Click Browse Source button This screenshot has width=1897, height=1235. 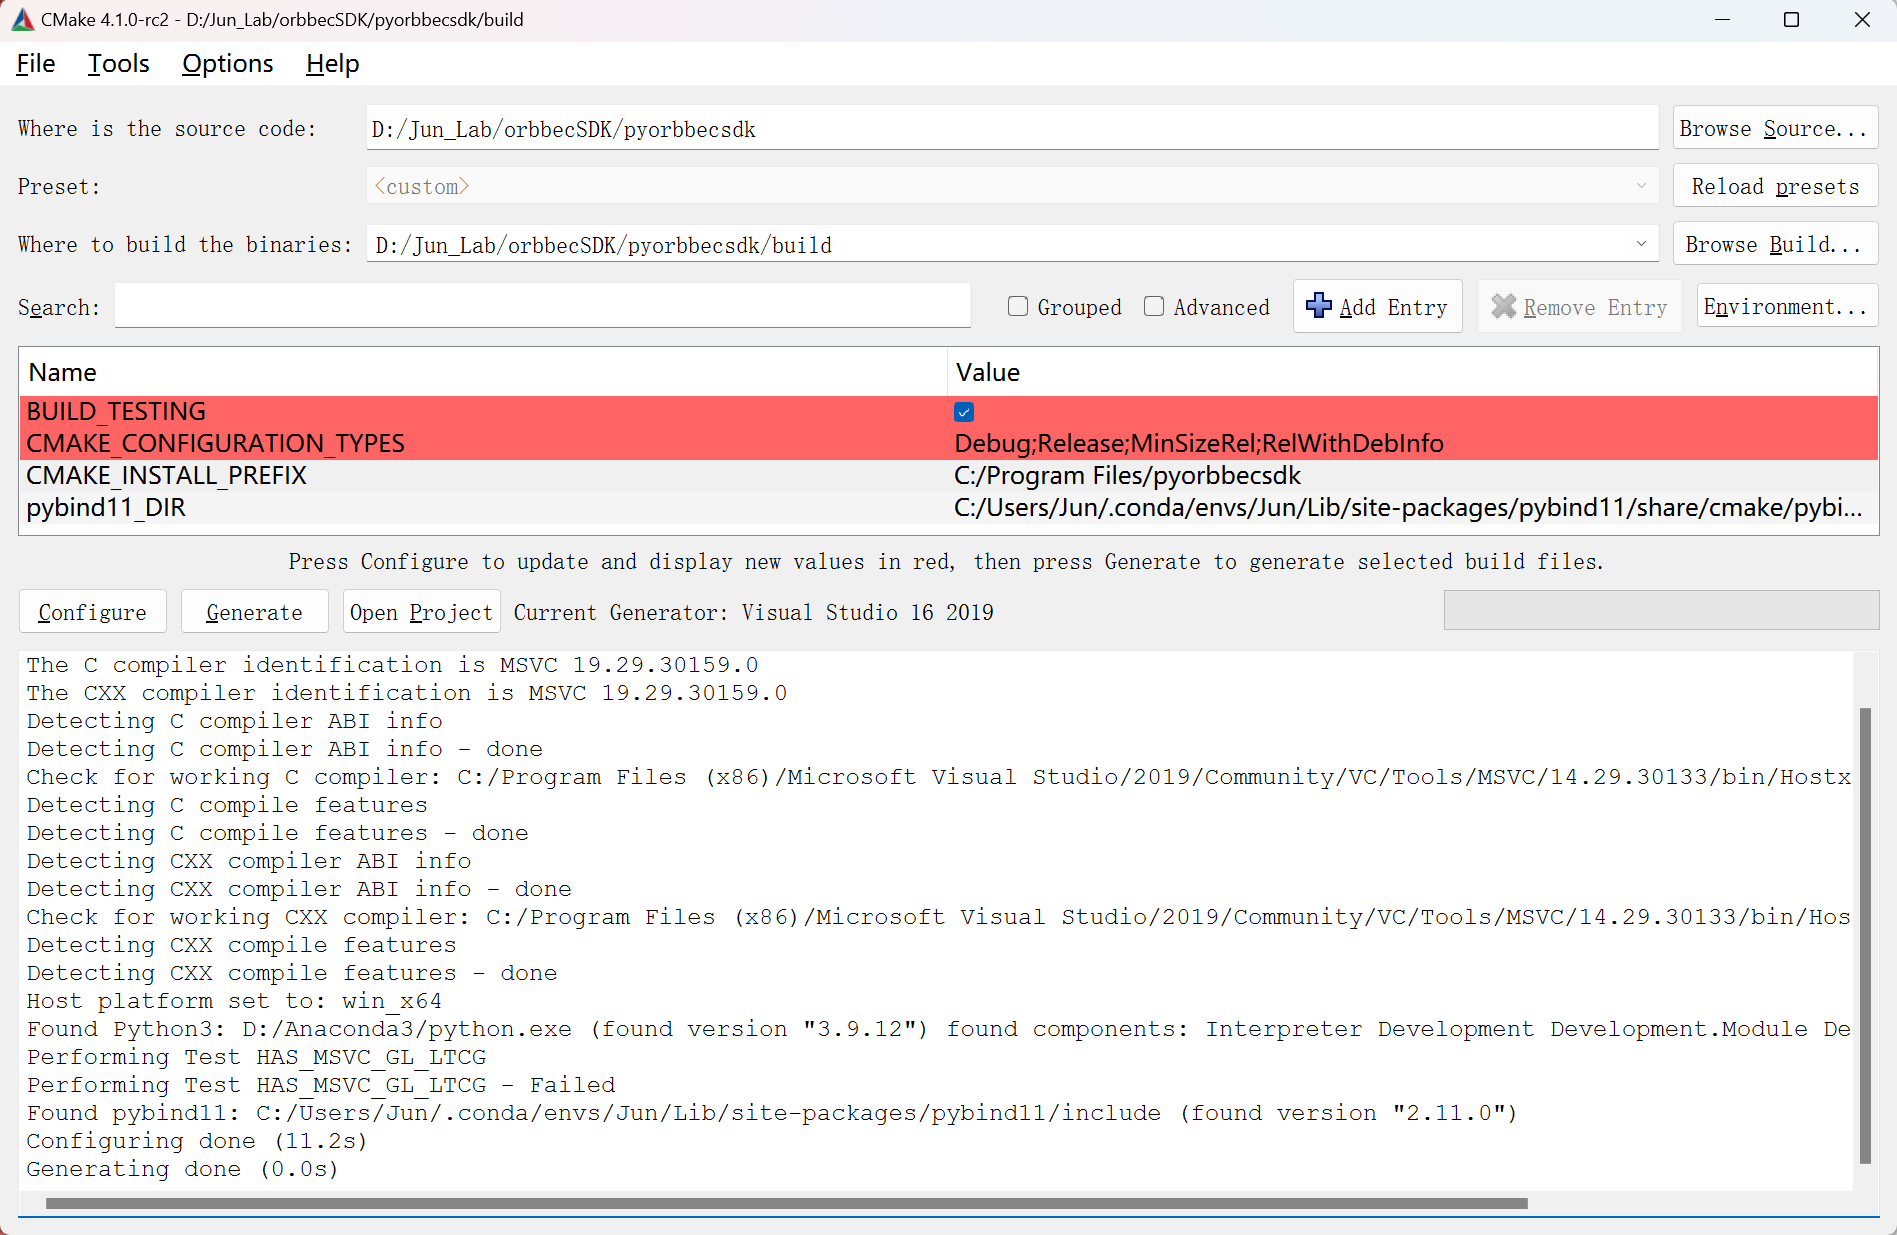[x=1774, y=128]
